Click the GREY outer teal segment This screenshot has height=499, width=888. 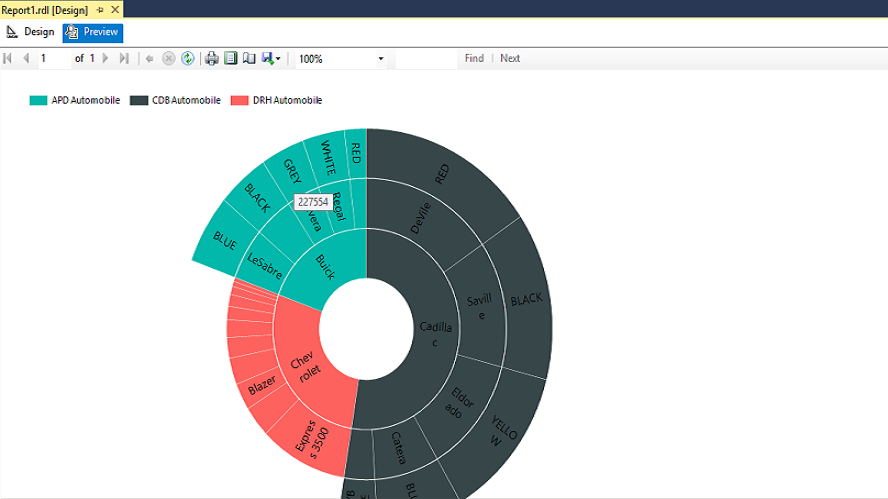click(x=292, y=170)
